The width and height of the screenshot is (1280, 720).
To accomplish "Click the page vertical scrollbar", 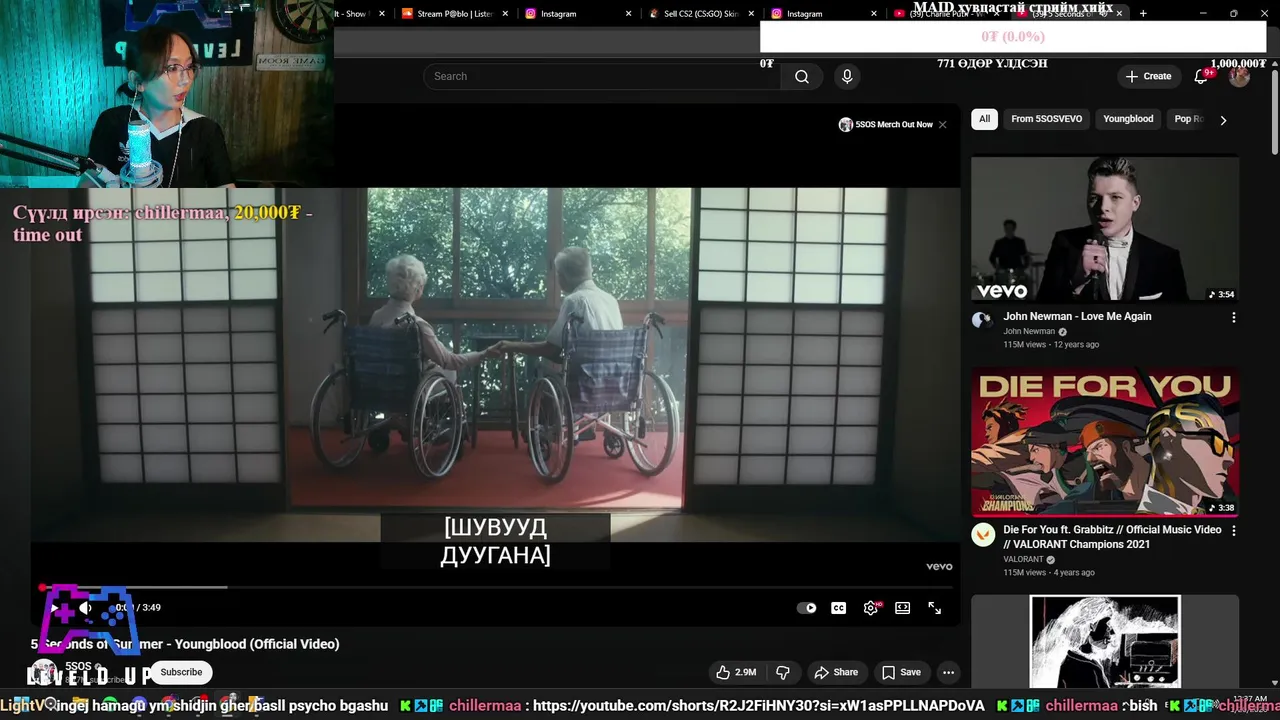I will [1274, 110].
